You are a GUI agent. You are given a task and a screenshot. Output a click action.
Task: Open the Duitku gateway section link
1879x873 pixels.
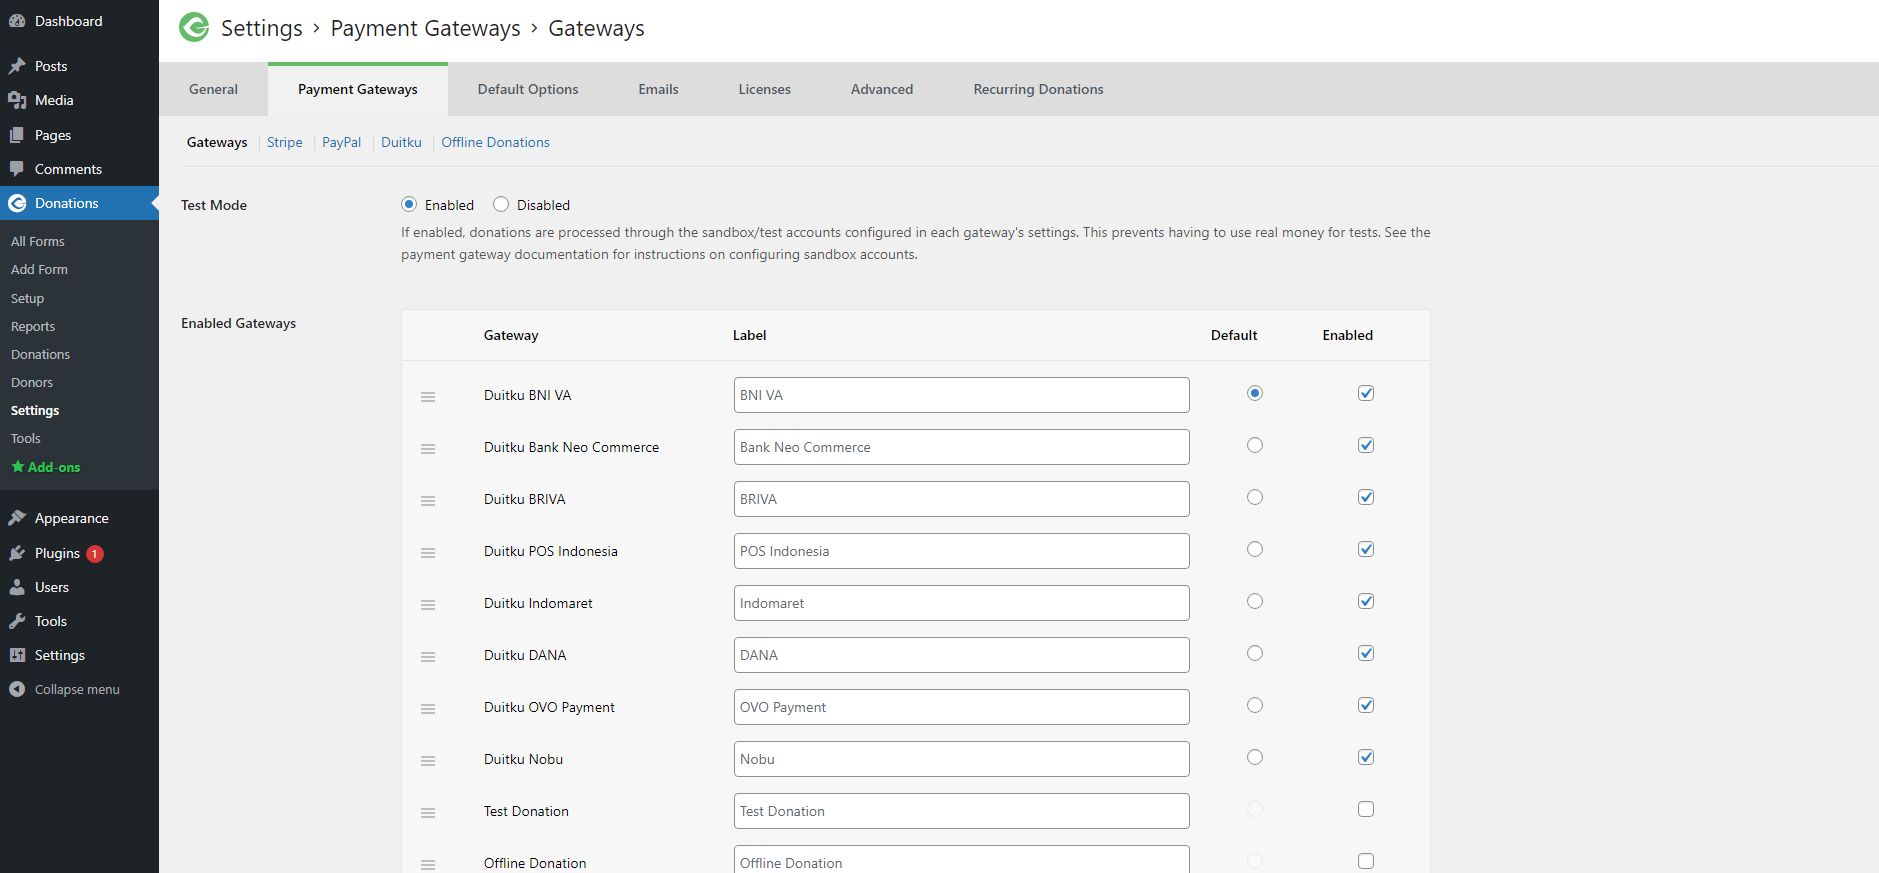401,142
